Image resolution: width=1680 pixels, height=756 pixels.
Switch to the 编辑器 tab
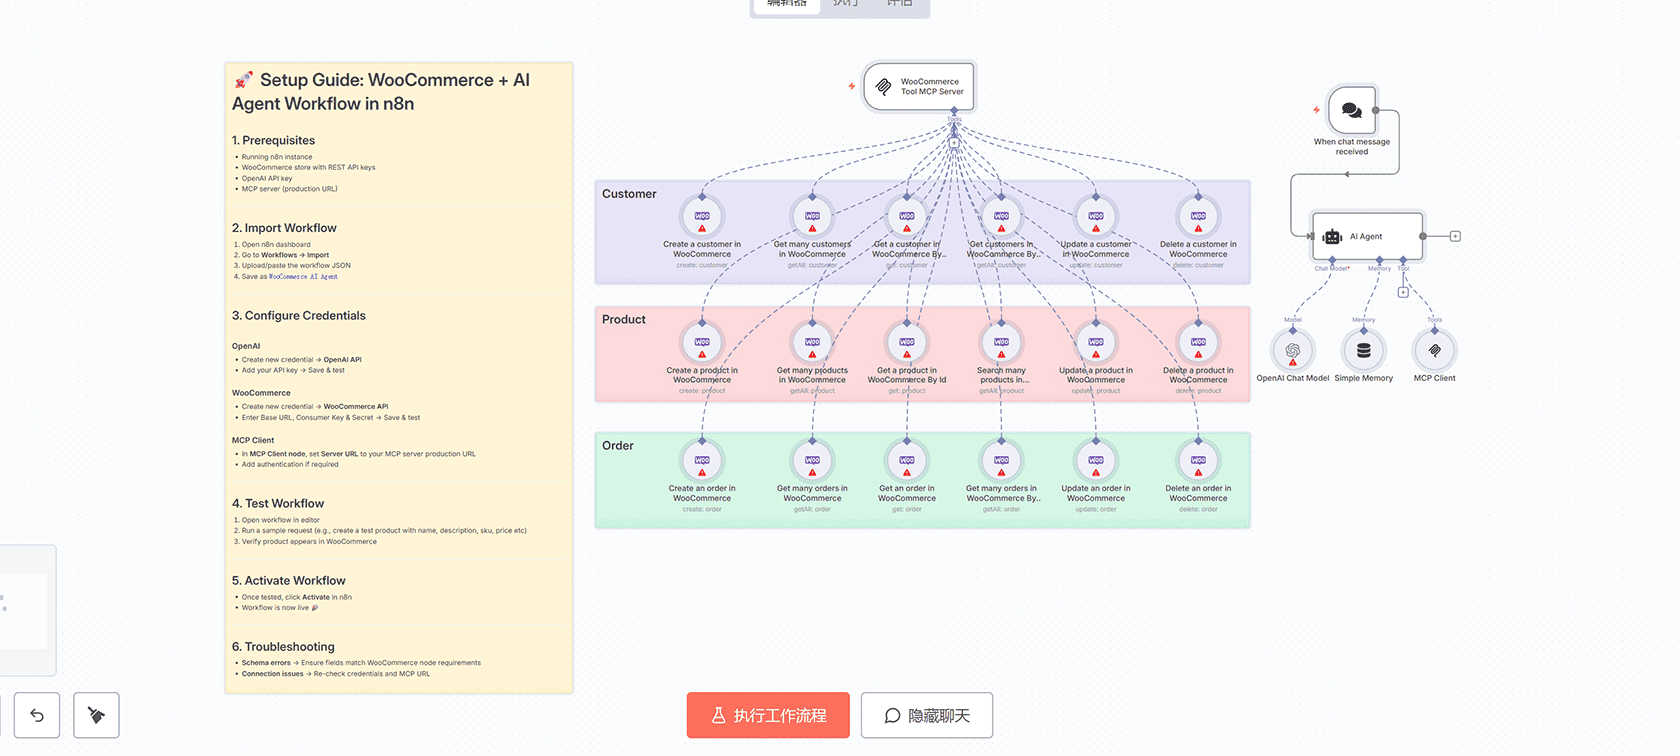[x=786, y=5]
